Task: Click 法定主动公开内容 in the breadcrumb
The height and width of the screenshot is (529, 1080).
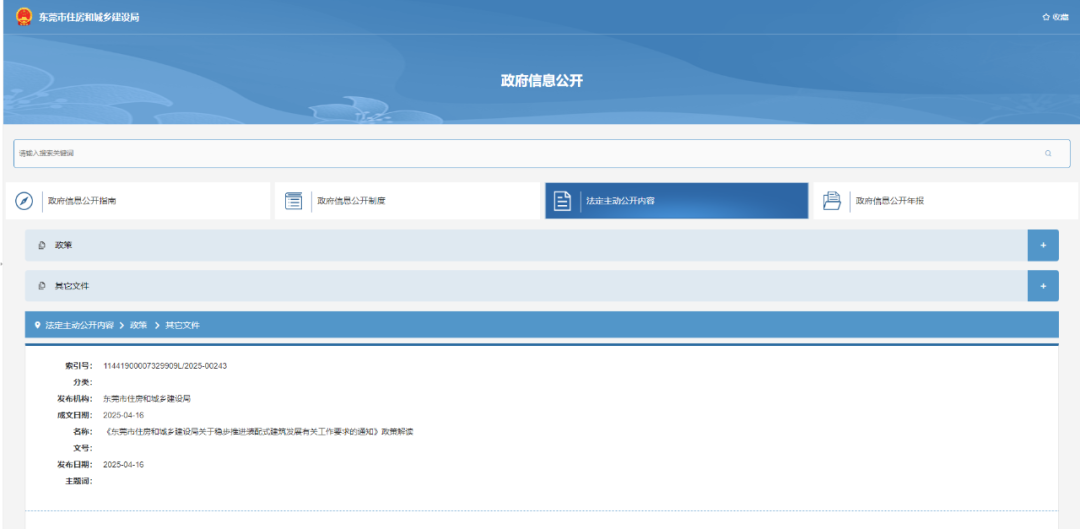Action: pyautogui.click(x=79, y=326)
